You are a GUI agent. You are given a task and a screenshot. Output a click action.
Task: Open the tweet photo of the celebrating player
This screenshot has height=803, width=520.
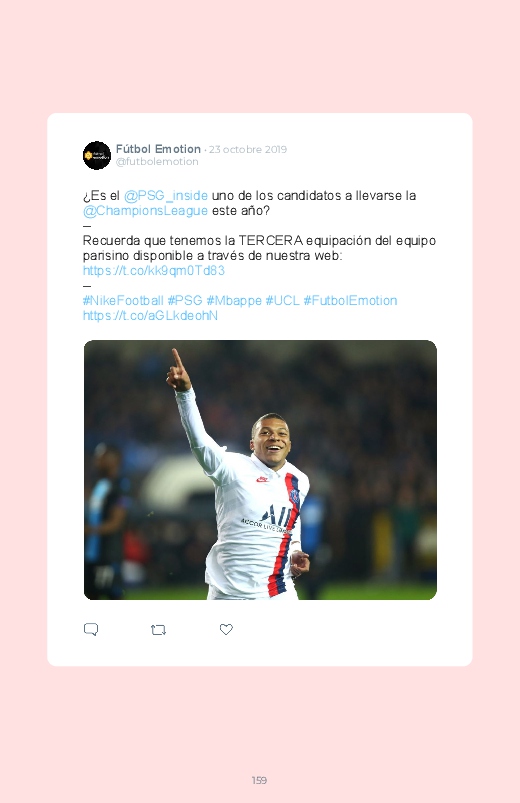[x=260, y=470]
